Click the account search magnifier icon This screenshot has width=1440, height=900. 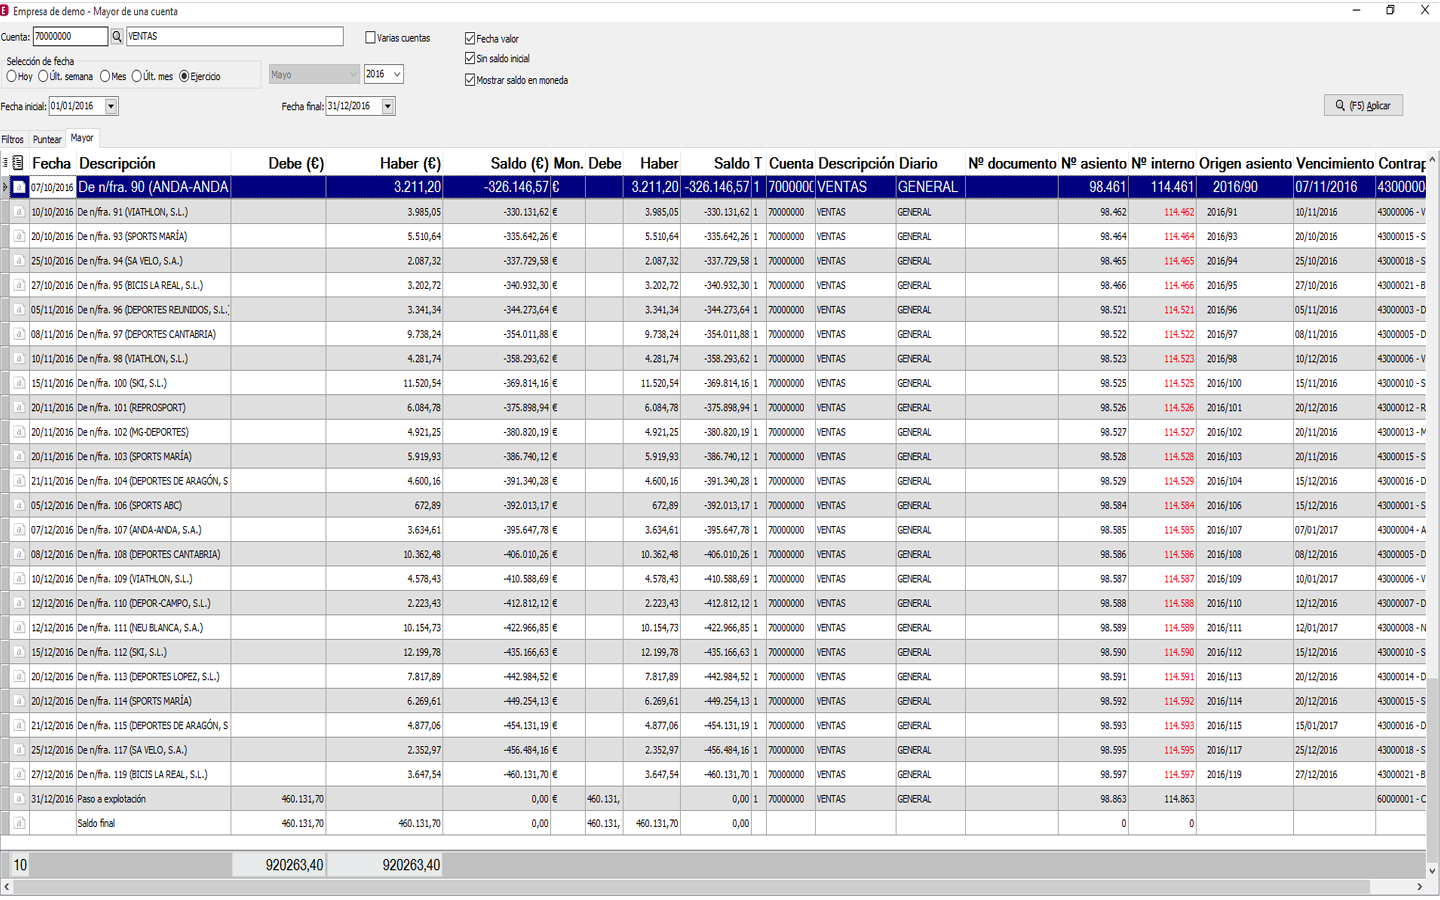click(117, 37)
